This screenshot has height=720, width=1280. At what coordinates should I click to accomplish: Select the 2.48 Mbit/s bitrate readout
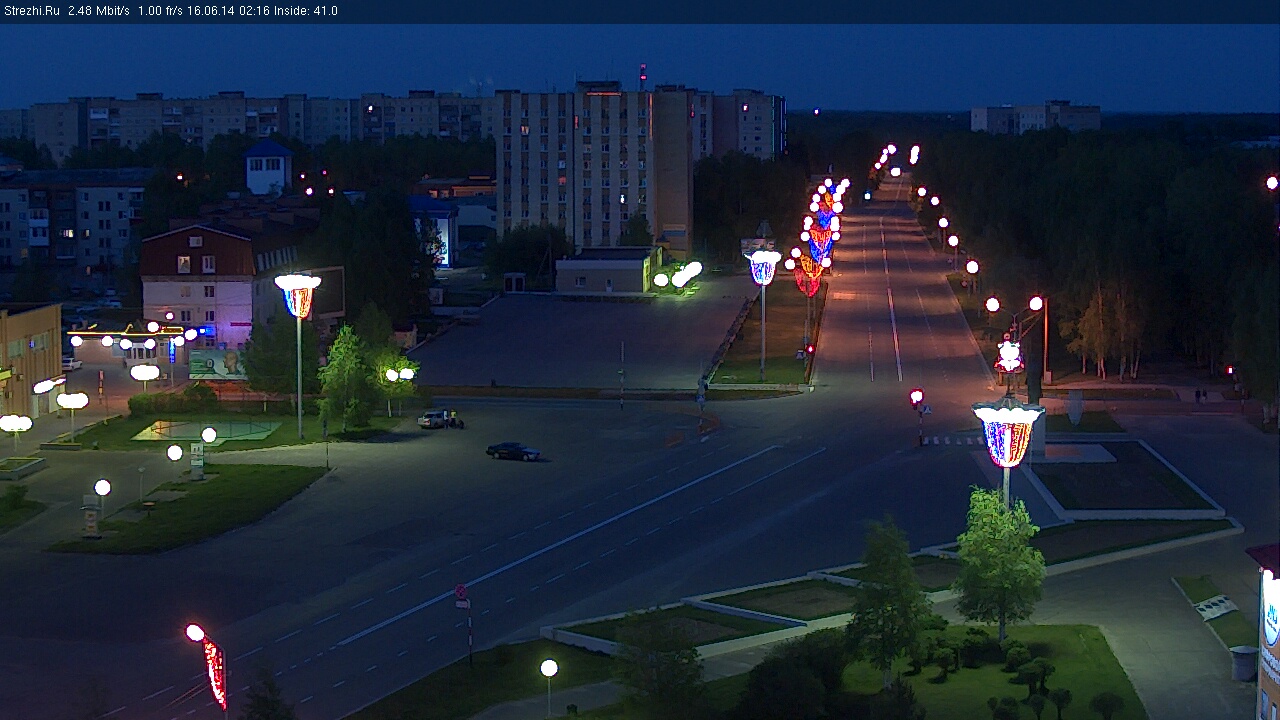[99, 11]
